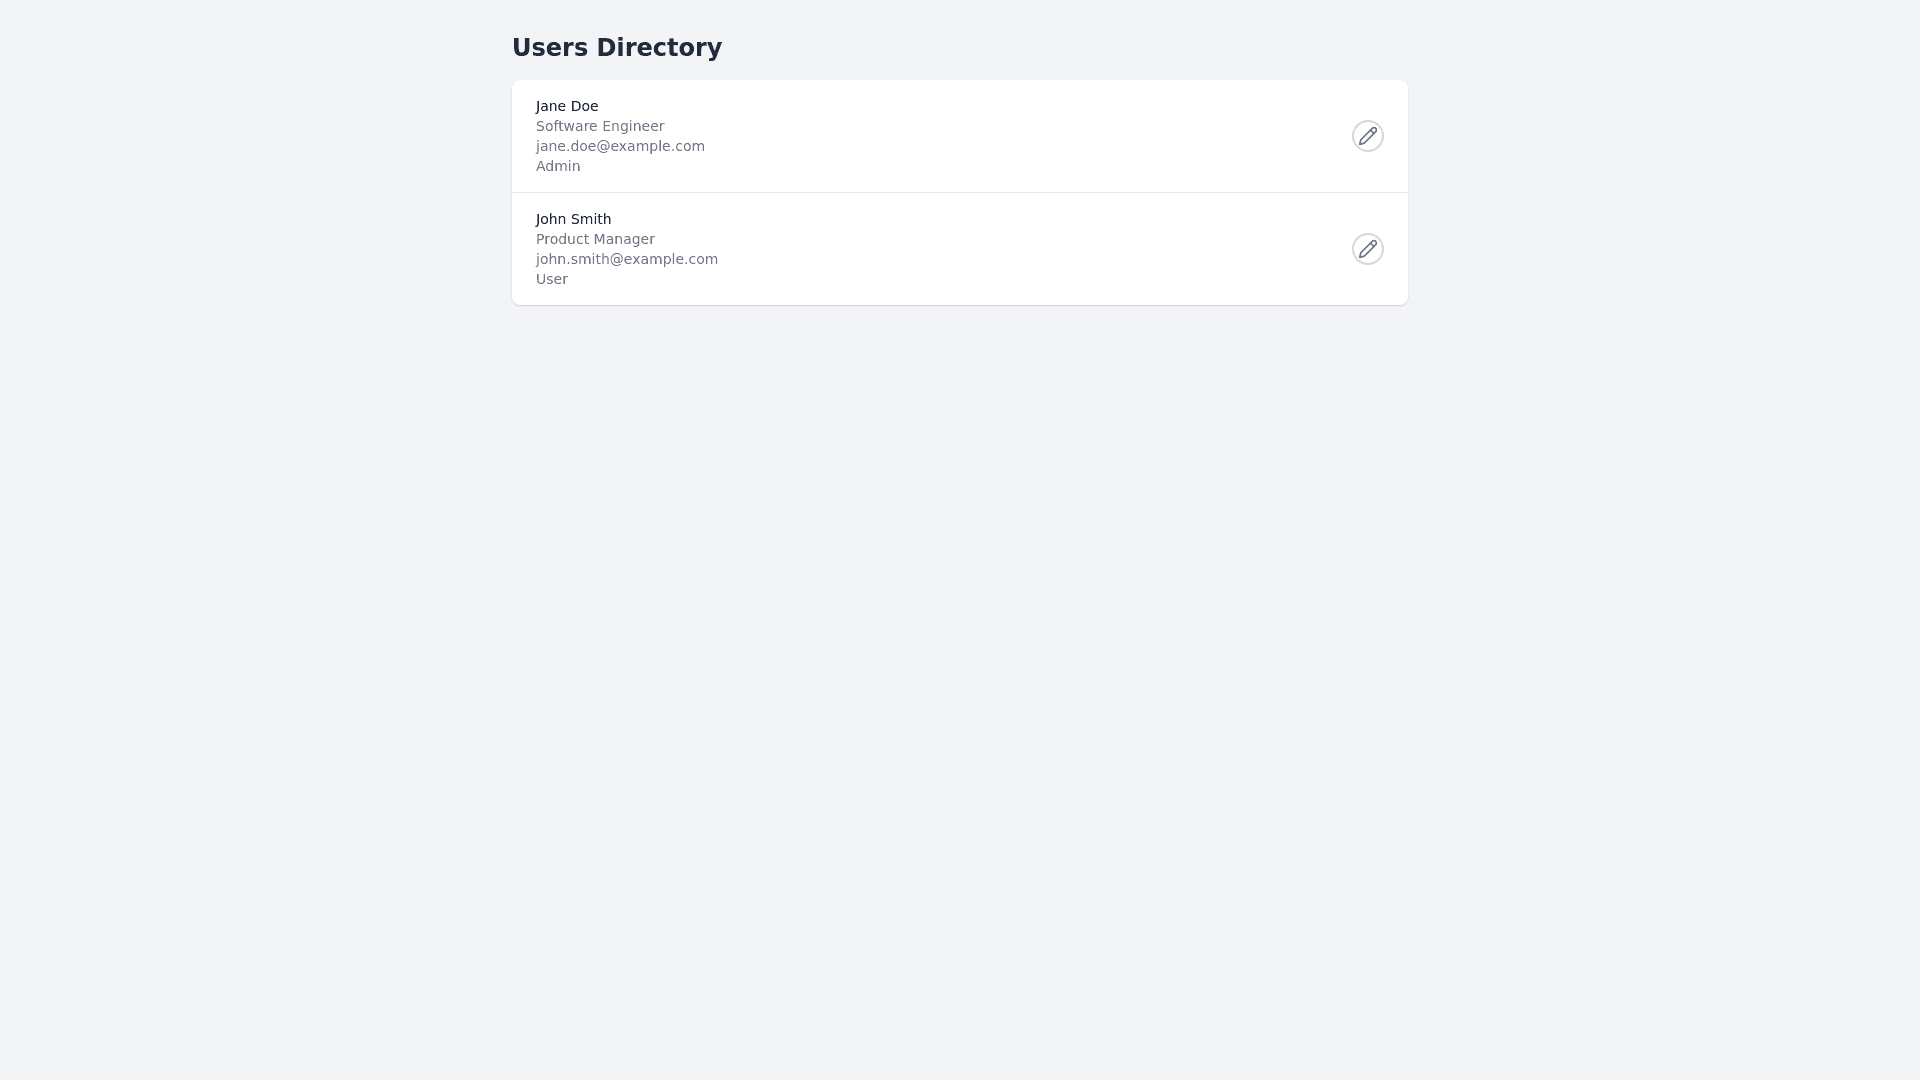This screenshot has width=1920, height=1080.
Task: Click the surname Doe in the first entry
Action: (x=584, y=106)
